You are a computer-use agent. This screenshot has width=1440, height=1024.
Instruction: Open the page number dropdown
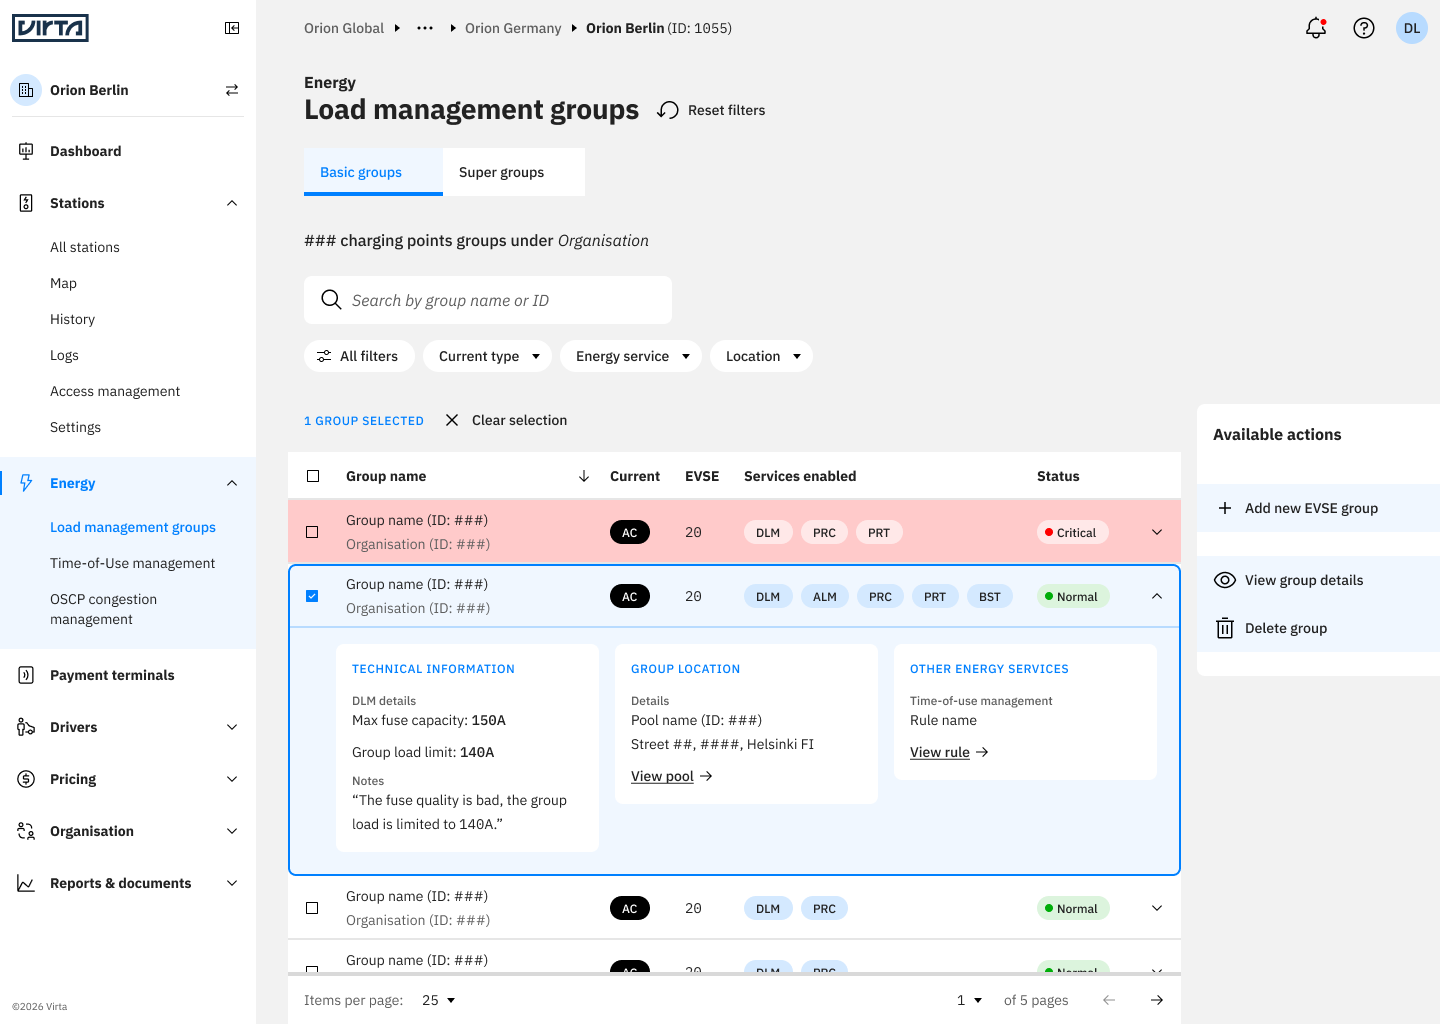coord(969,1000)
